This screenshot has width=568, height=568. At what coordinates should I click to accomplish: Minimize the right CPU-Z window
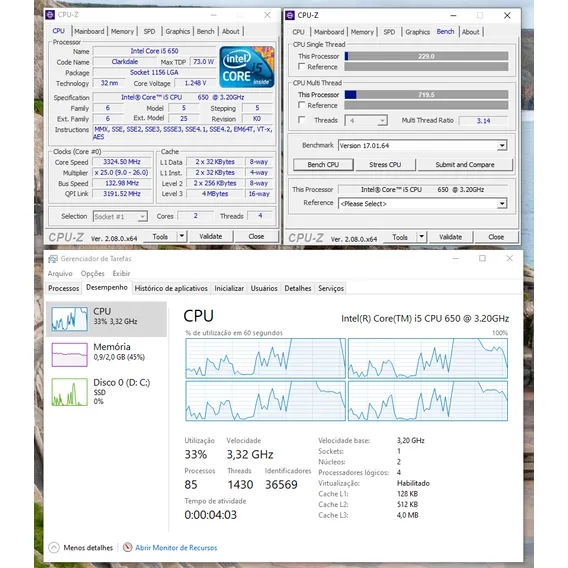pos(453,15)
